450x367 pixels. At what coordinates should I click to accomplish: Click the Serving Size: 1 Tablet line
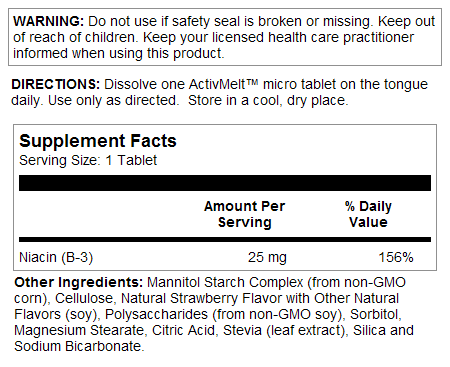(88, 160)
